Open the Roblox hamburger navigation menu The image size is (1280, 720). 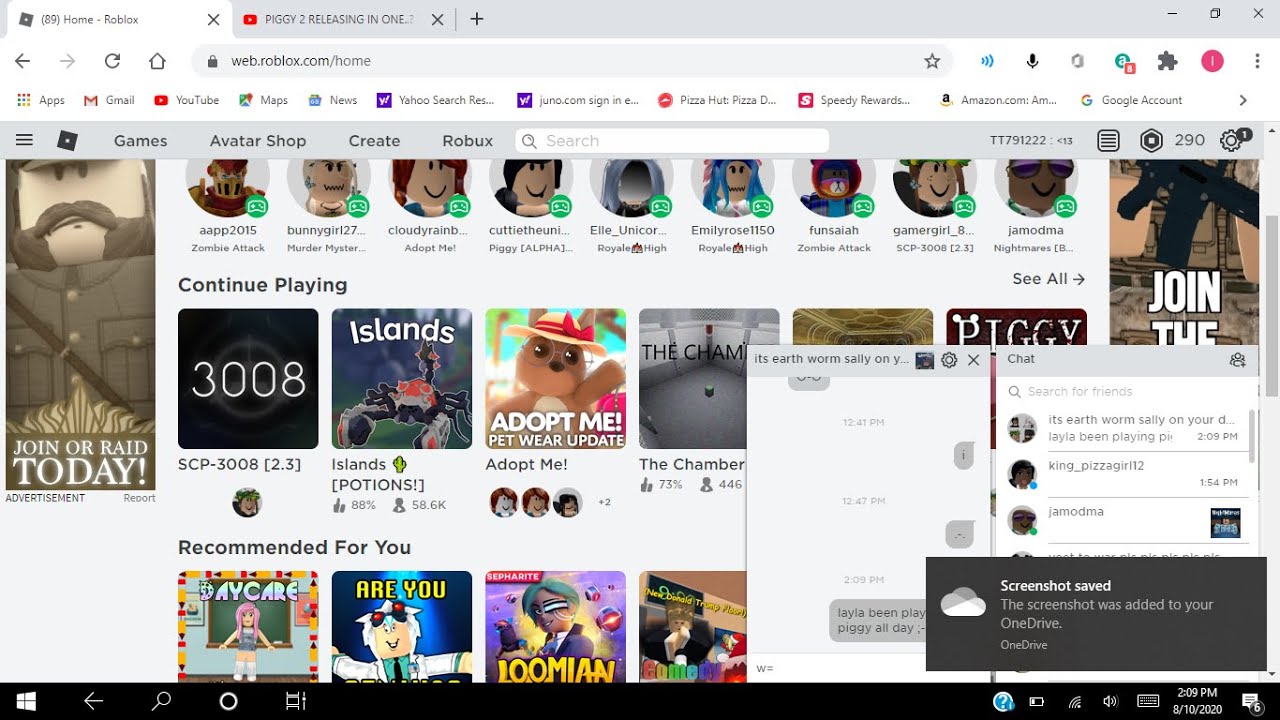pyautogui.click(x=25, y=141)
